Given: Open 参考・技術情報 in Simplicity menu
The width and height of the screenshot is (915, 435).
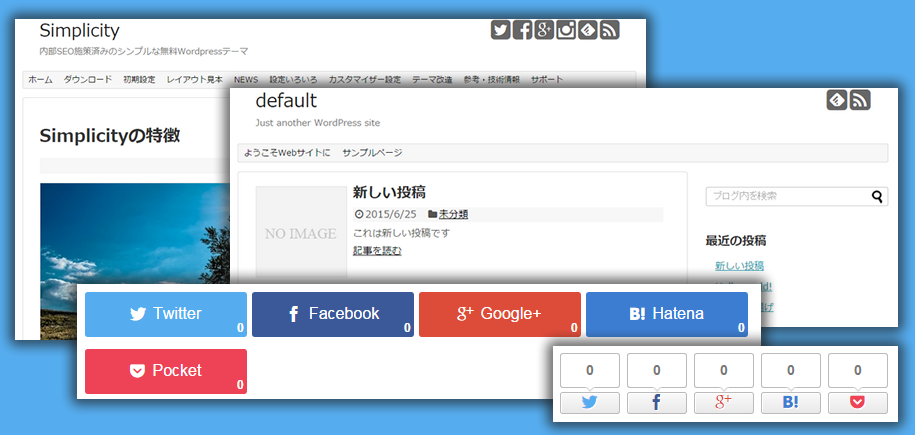Looking at the screenshot, I should coord(491,80).
